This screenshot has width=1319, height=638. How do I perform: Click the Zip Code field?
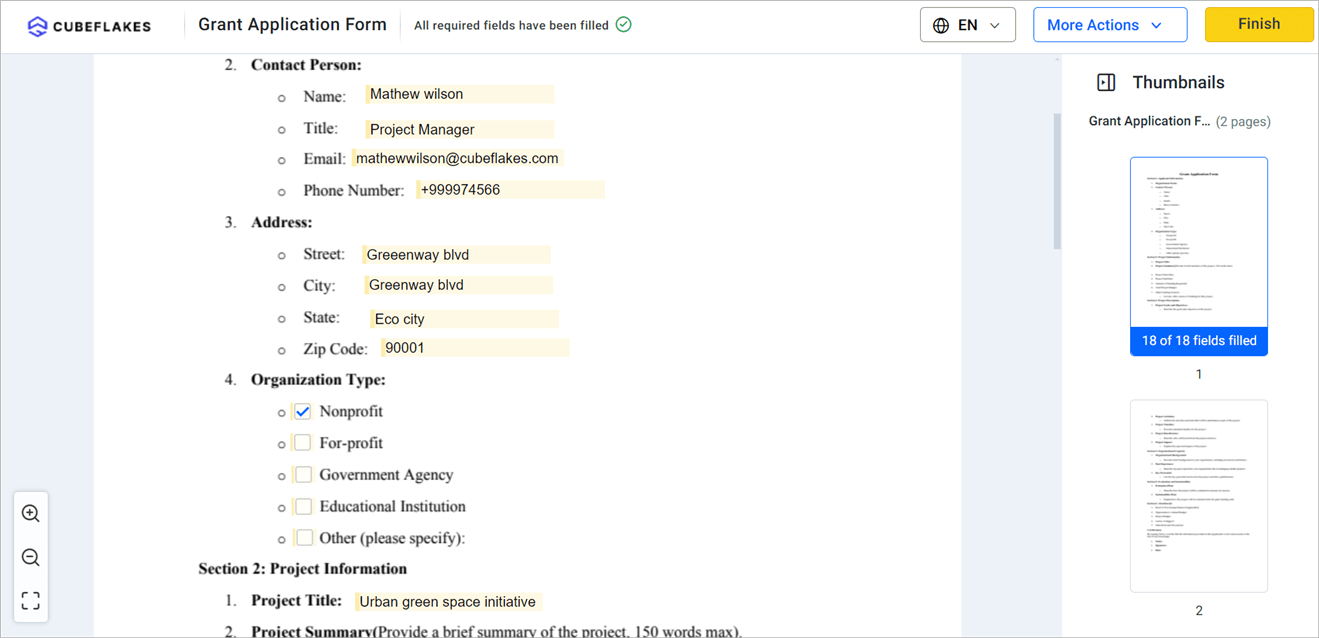coord(474,348)
